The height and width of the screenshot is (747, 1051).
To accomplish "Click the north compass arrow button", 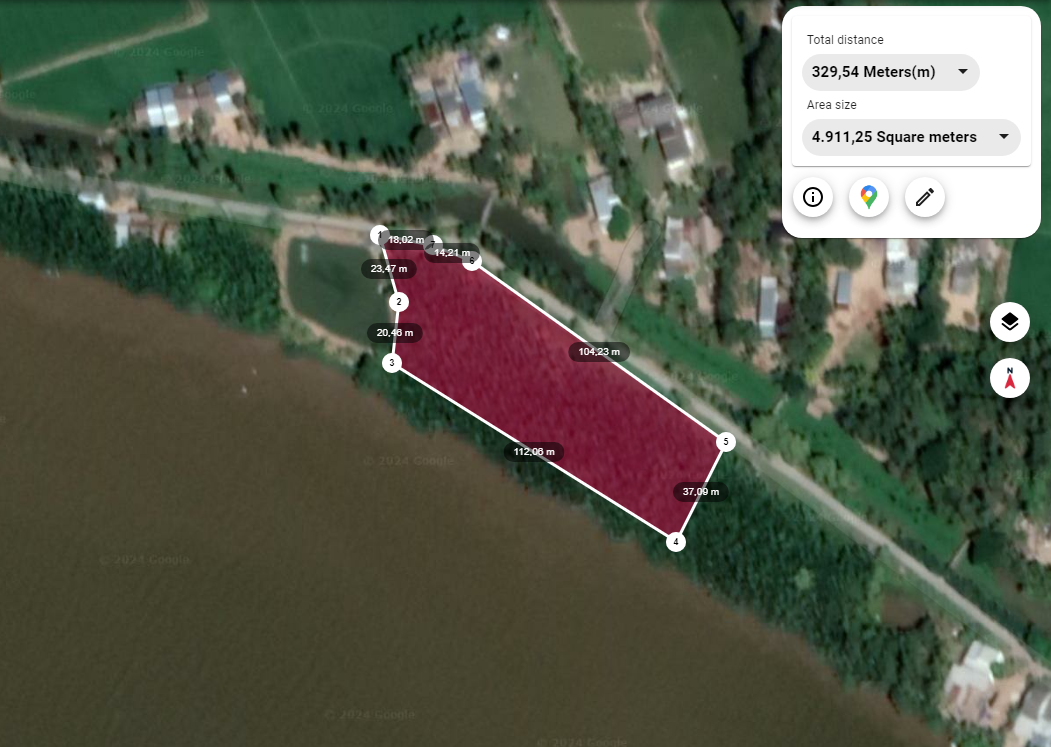I will [x=1009, y=378].
